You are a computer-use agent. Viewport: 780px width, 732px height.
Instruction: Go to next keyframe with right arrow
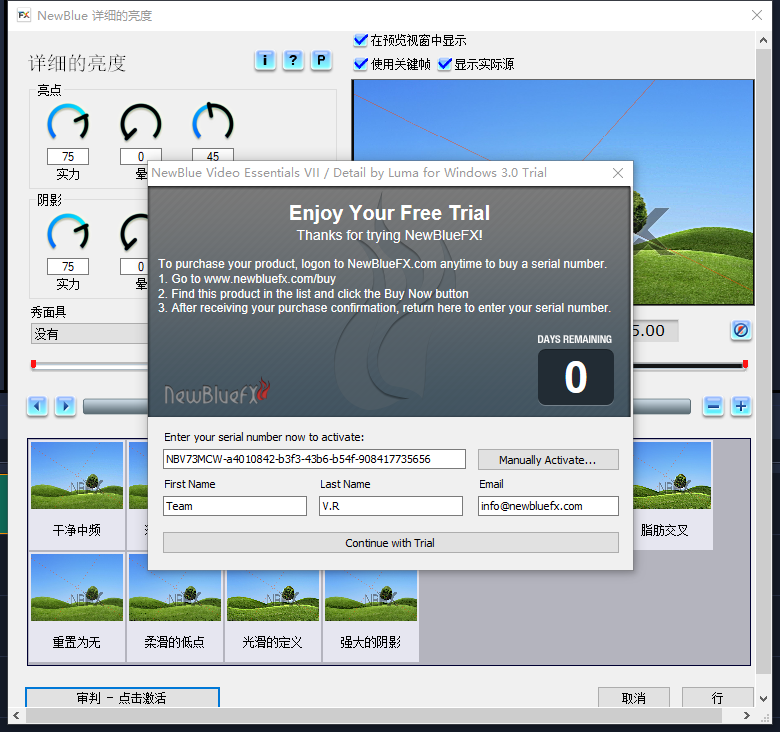pos(65,406)
